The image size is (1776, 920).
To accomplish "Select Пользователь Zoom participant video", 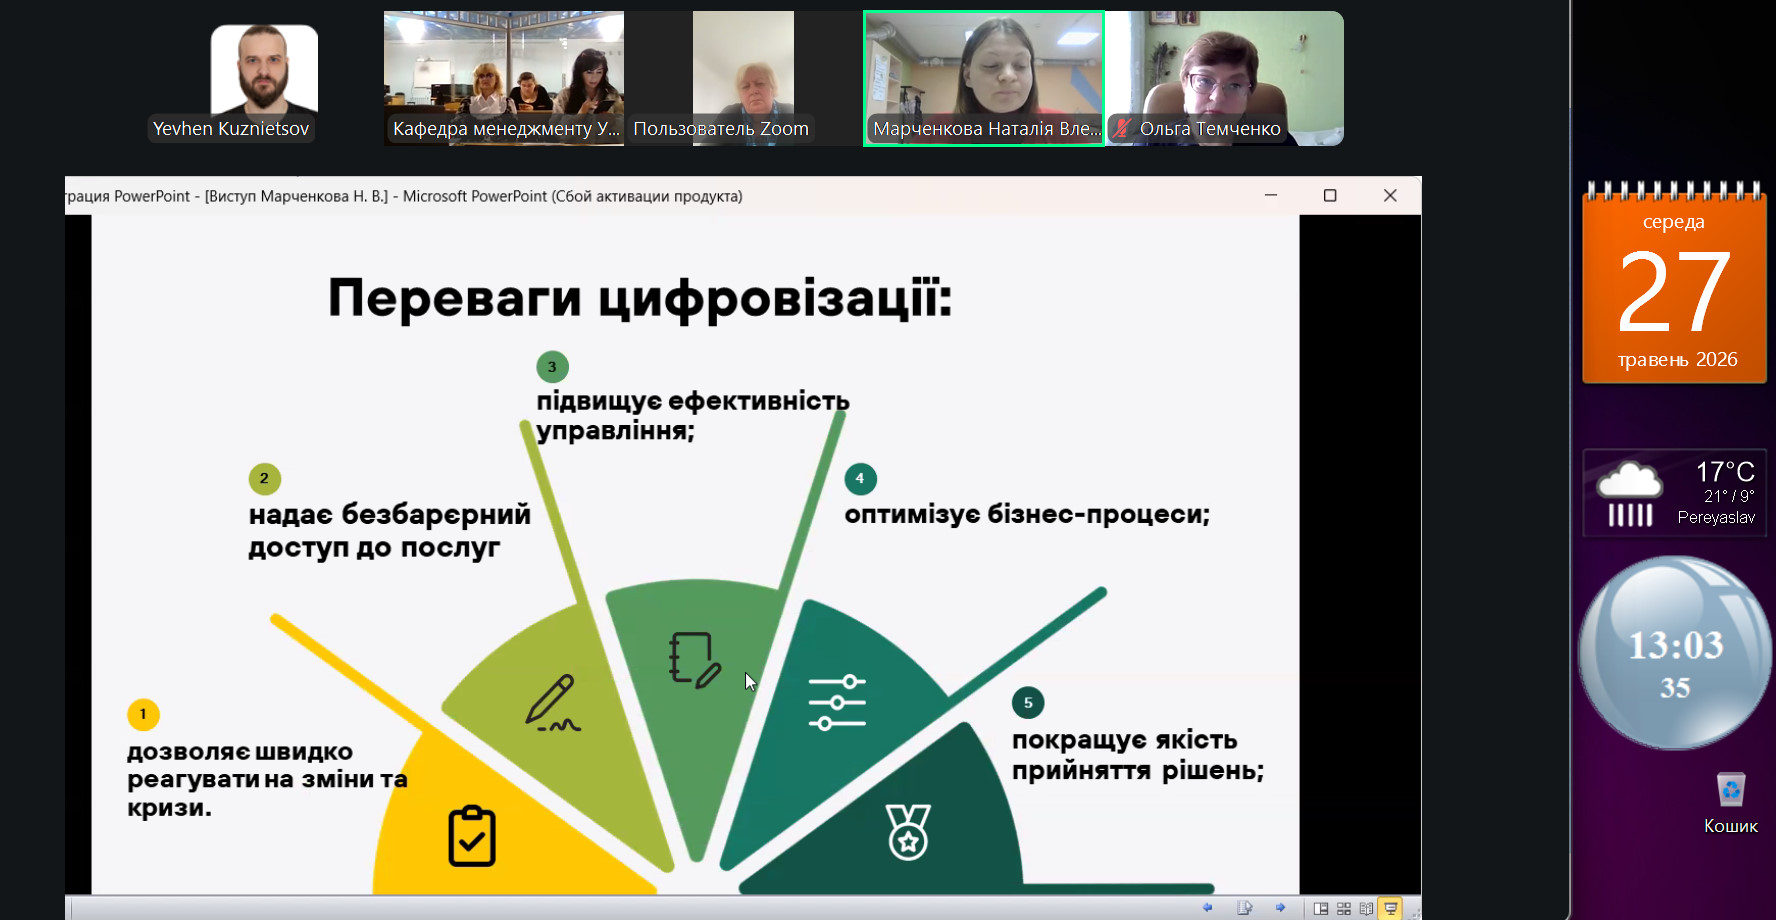I will [x=743, y=78].
